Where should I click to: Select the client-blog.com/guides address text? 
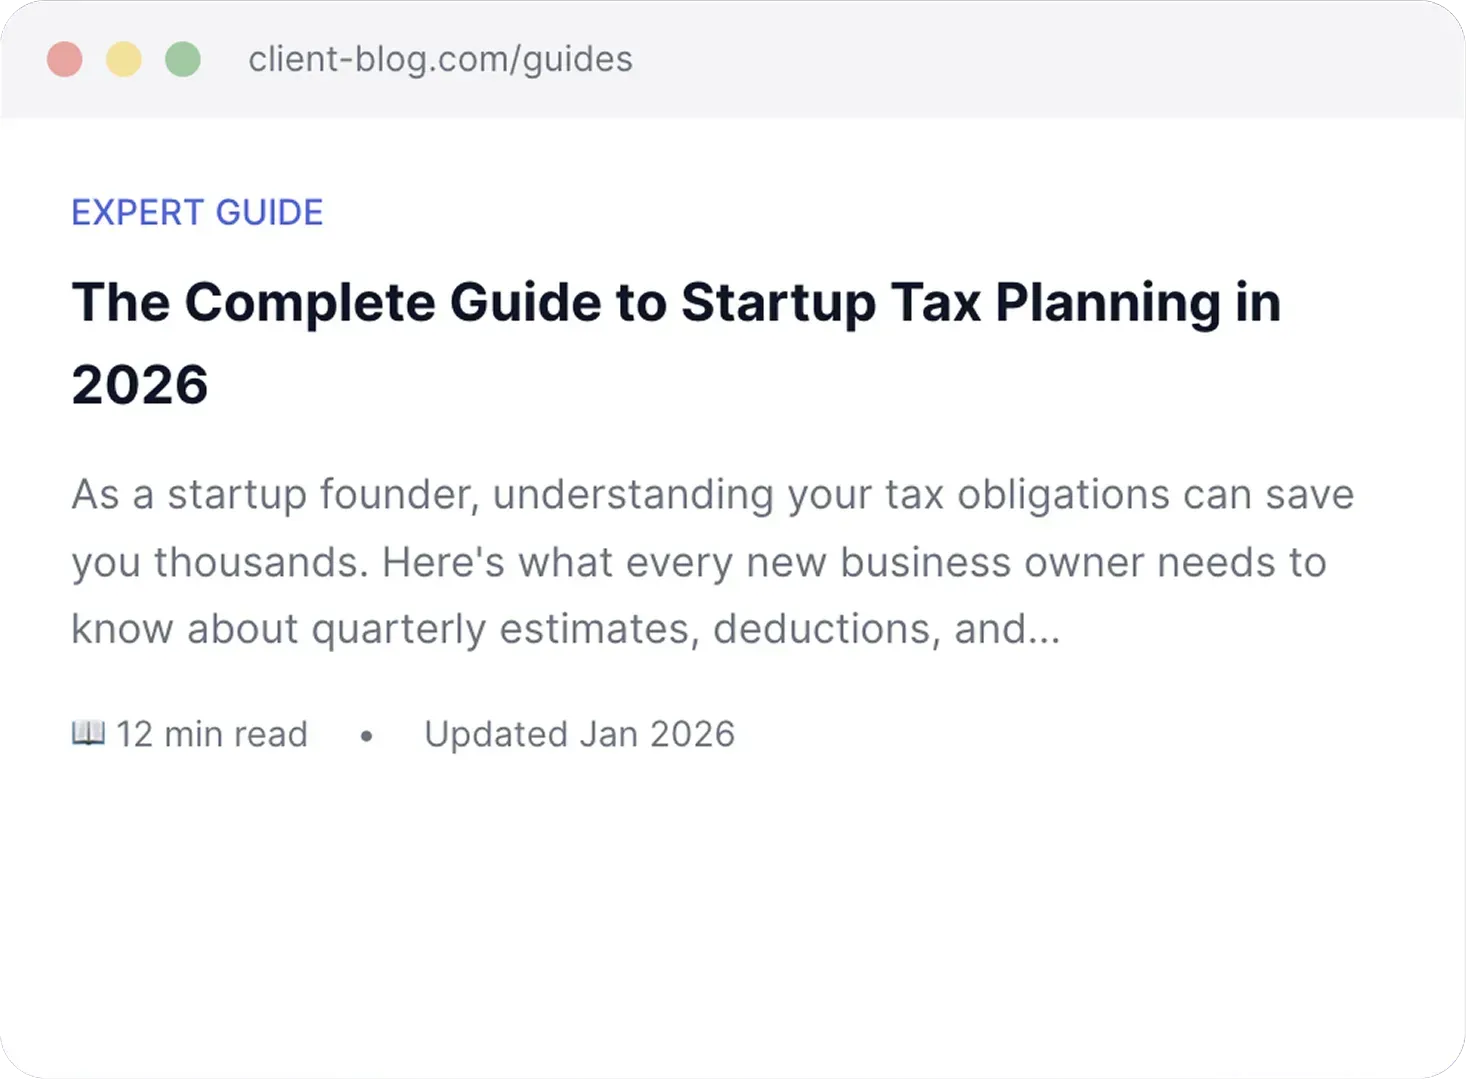tap(440, 59)
